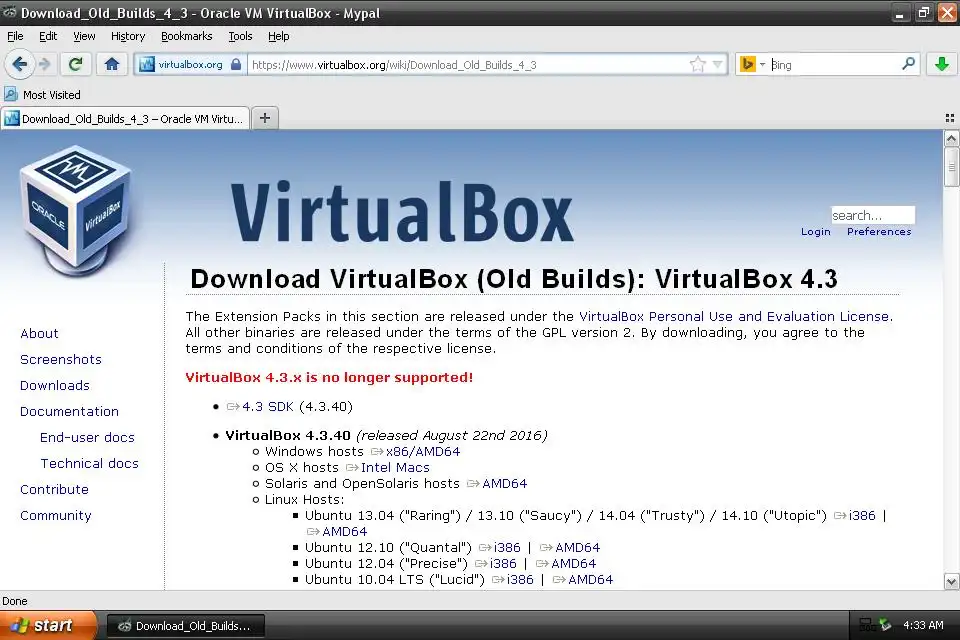Open the Contribute sidebar link
This screenshot has height=640, width=960.
pos(54,489)
